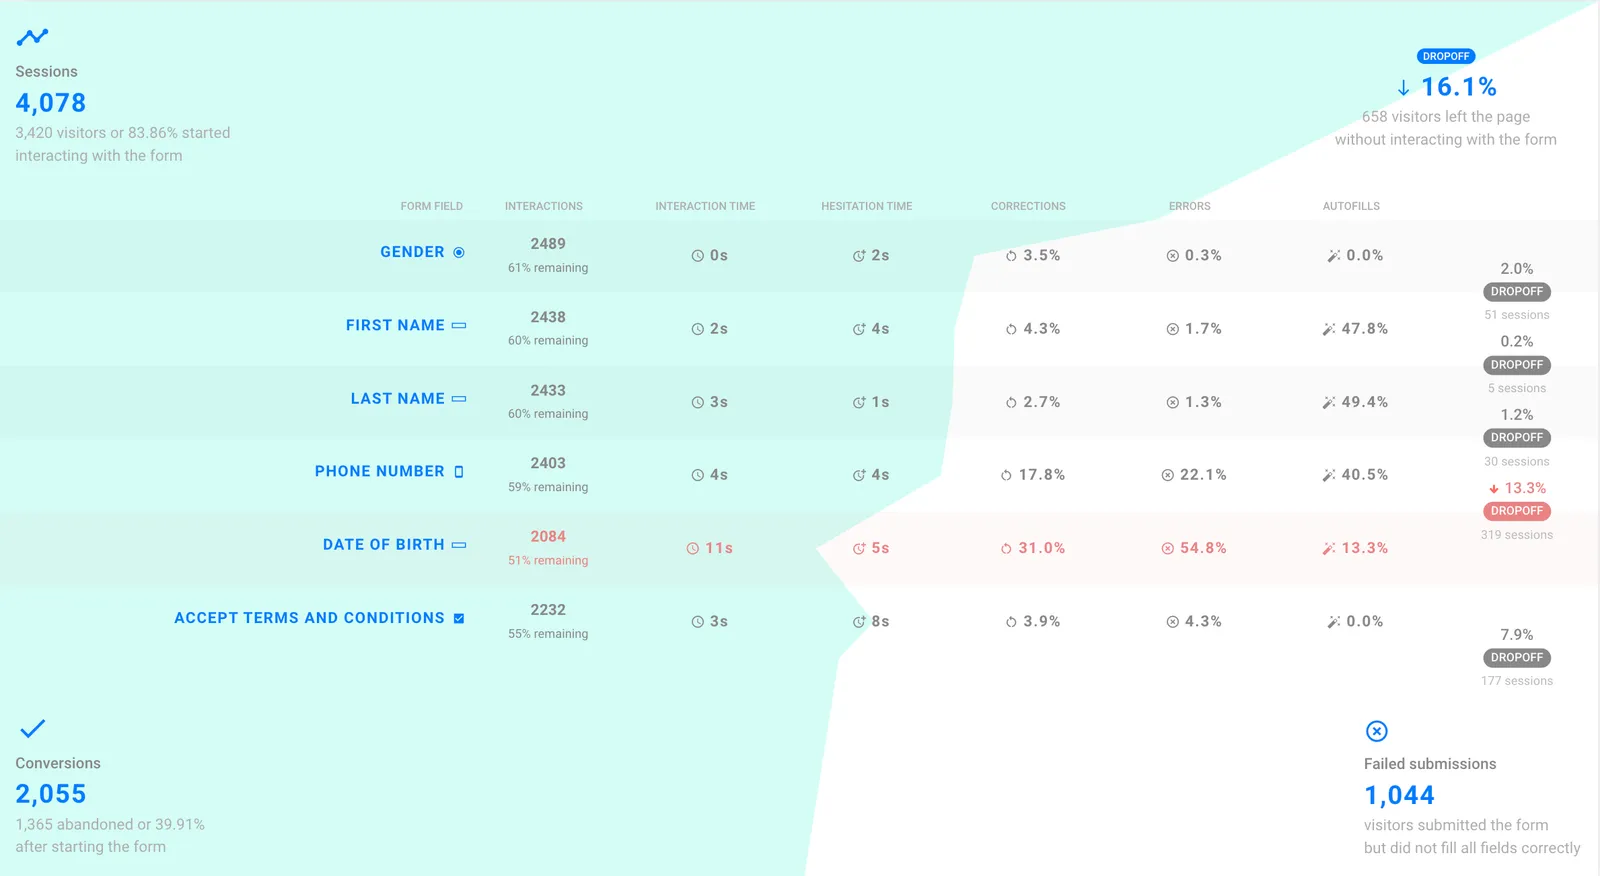
Task: Click the DROPOFF badge under 0.2%
Action: 1517,365
